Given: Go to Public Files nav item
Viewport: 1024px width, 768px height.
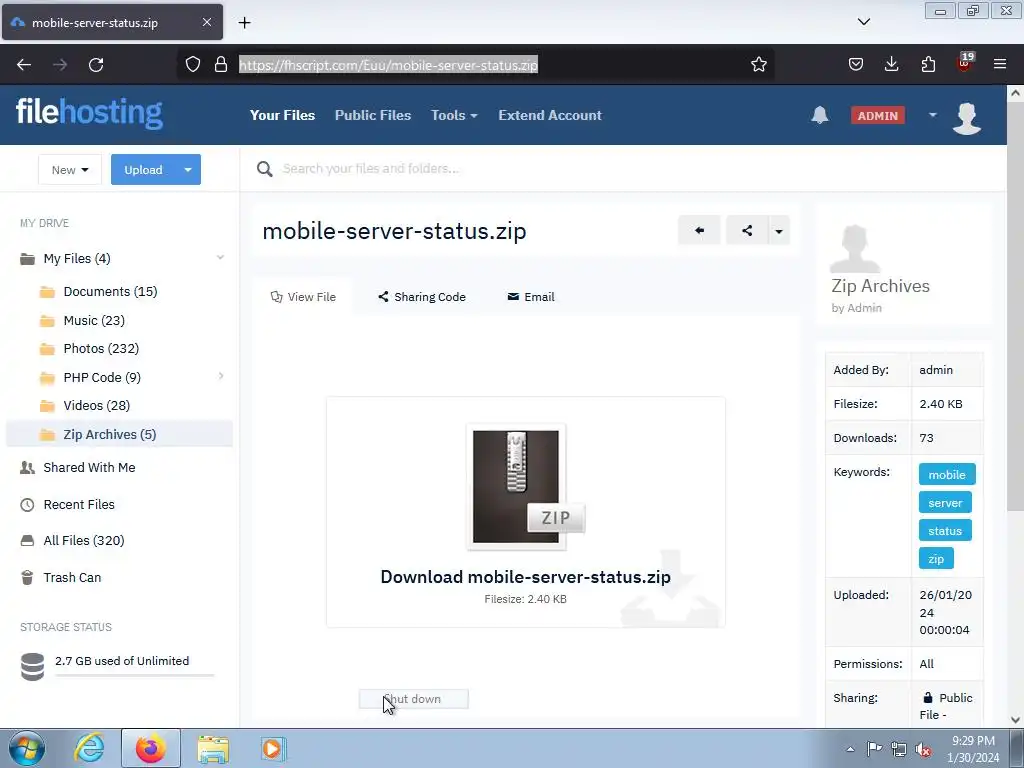Looking at the screenshot, I should click(373, 115).
